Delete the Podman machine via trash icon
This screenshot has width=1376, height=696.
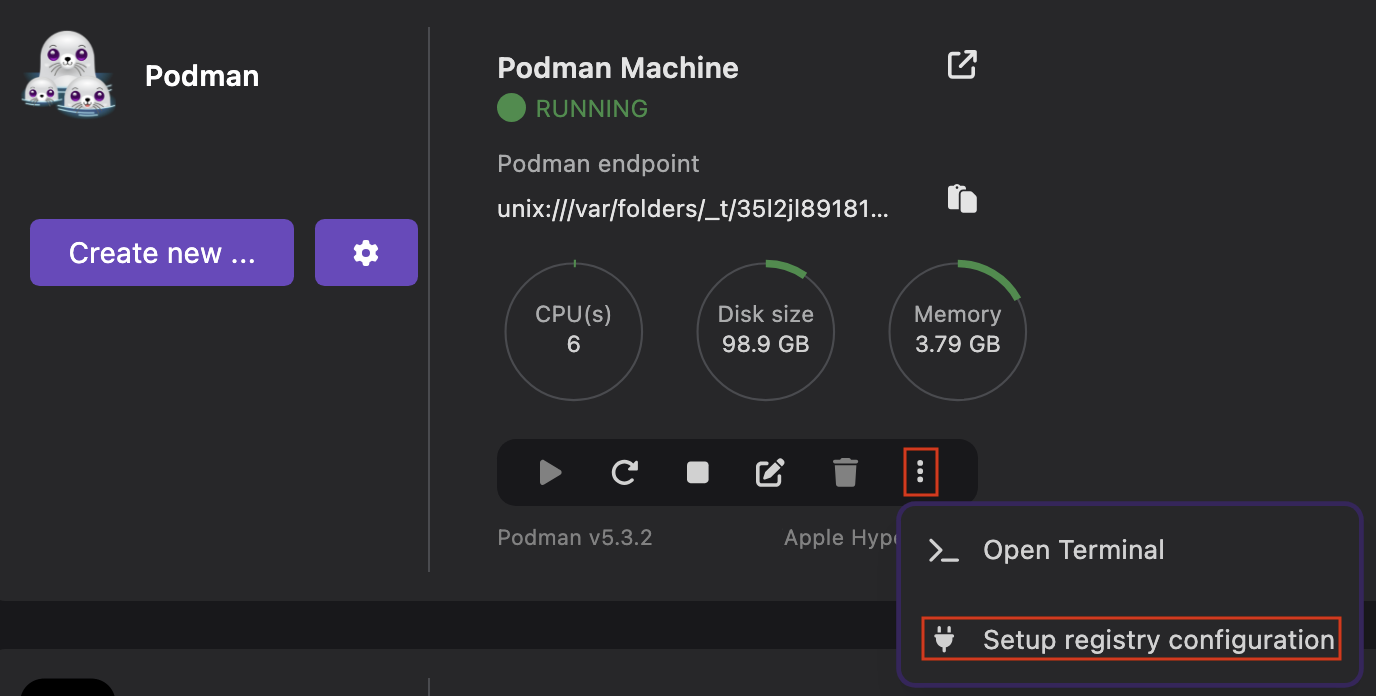845,472
